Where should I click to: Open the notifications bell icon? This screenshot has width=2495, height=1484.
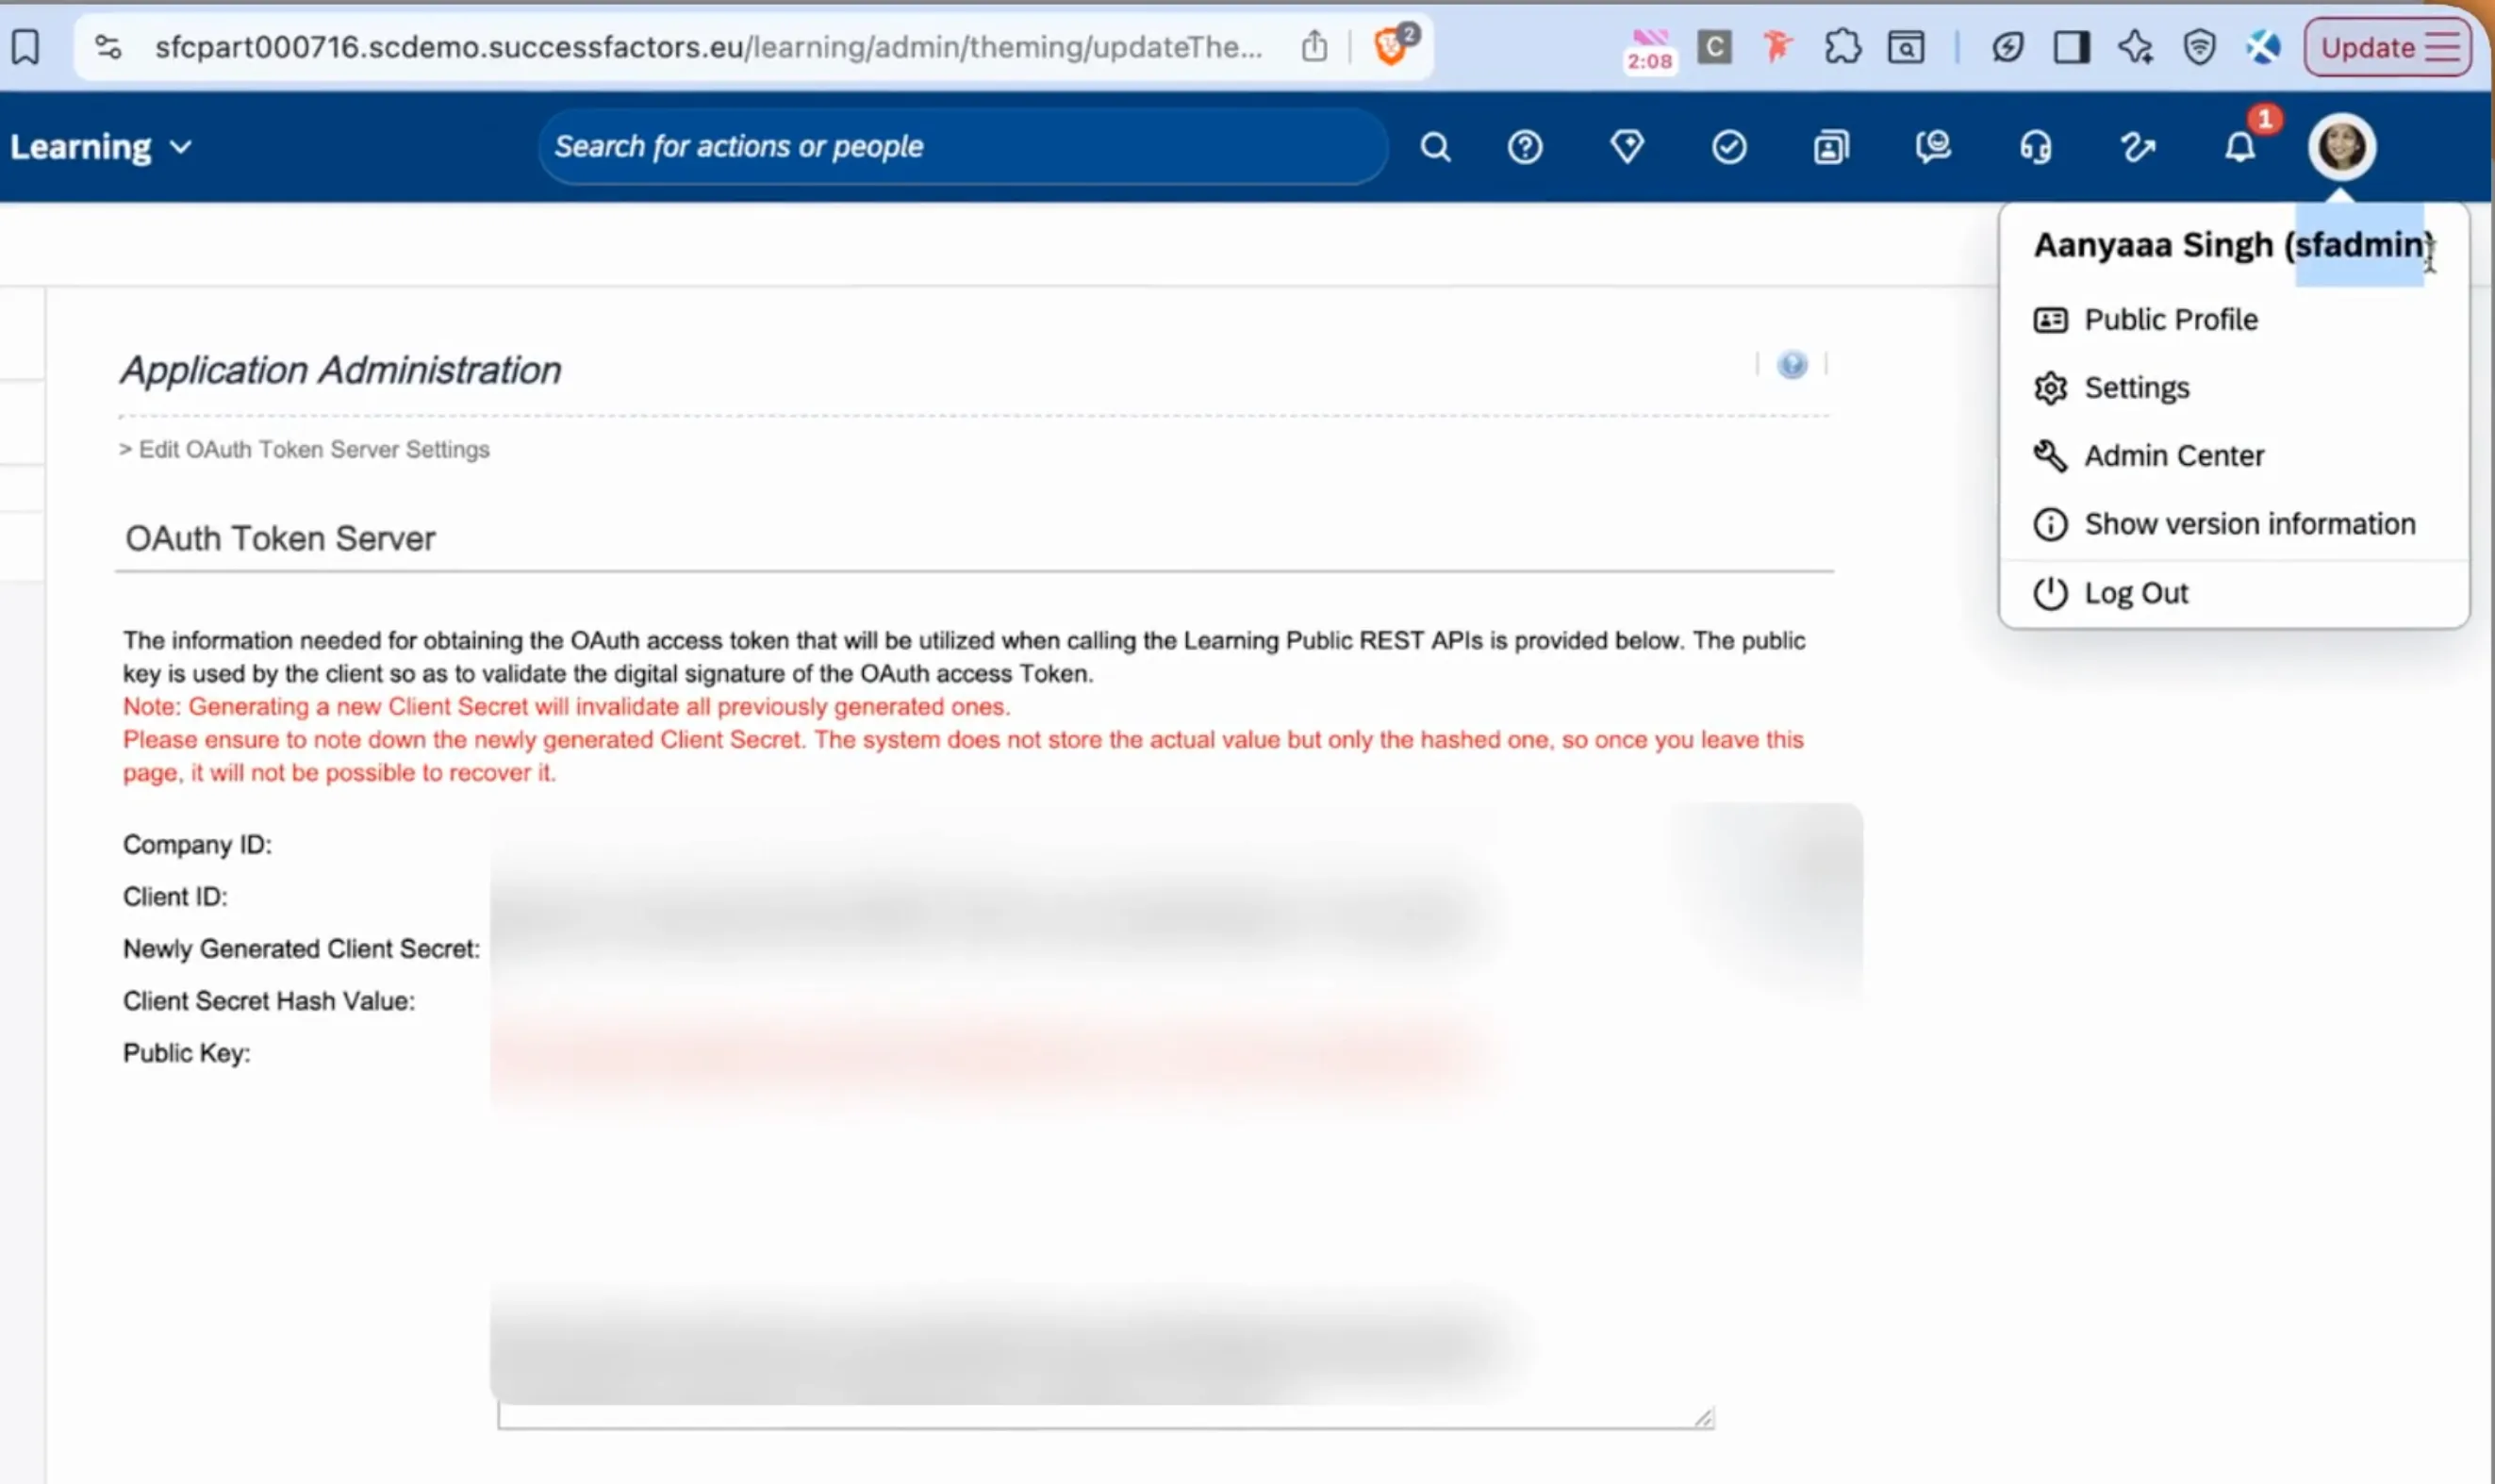point(2240,147)
